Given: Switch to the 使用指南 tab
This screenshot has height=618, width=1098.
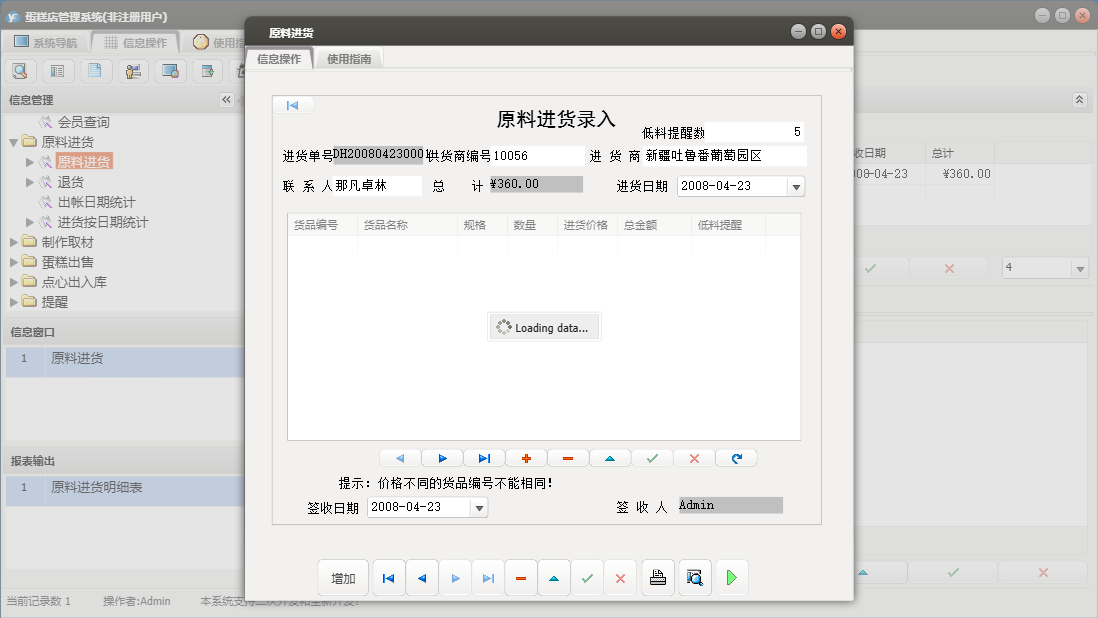Looking at the screenshot, I should (349, 58).
